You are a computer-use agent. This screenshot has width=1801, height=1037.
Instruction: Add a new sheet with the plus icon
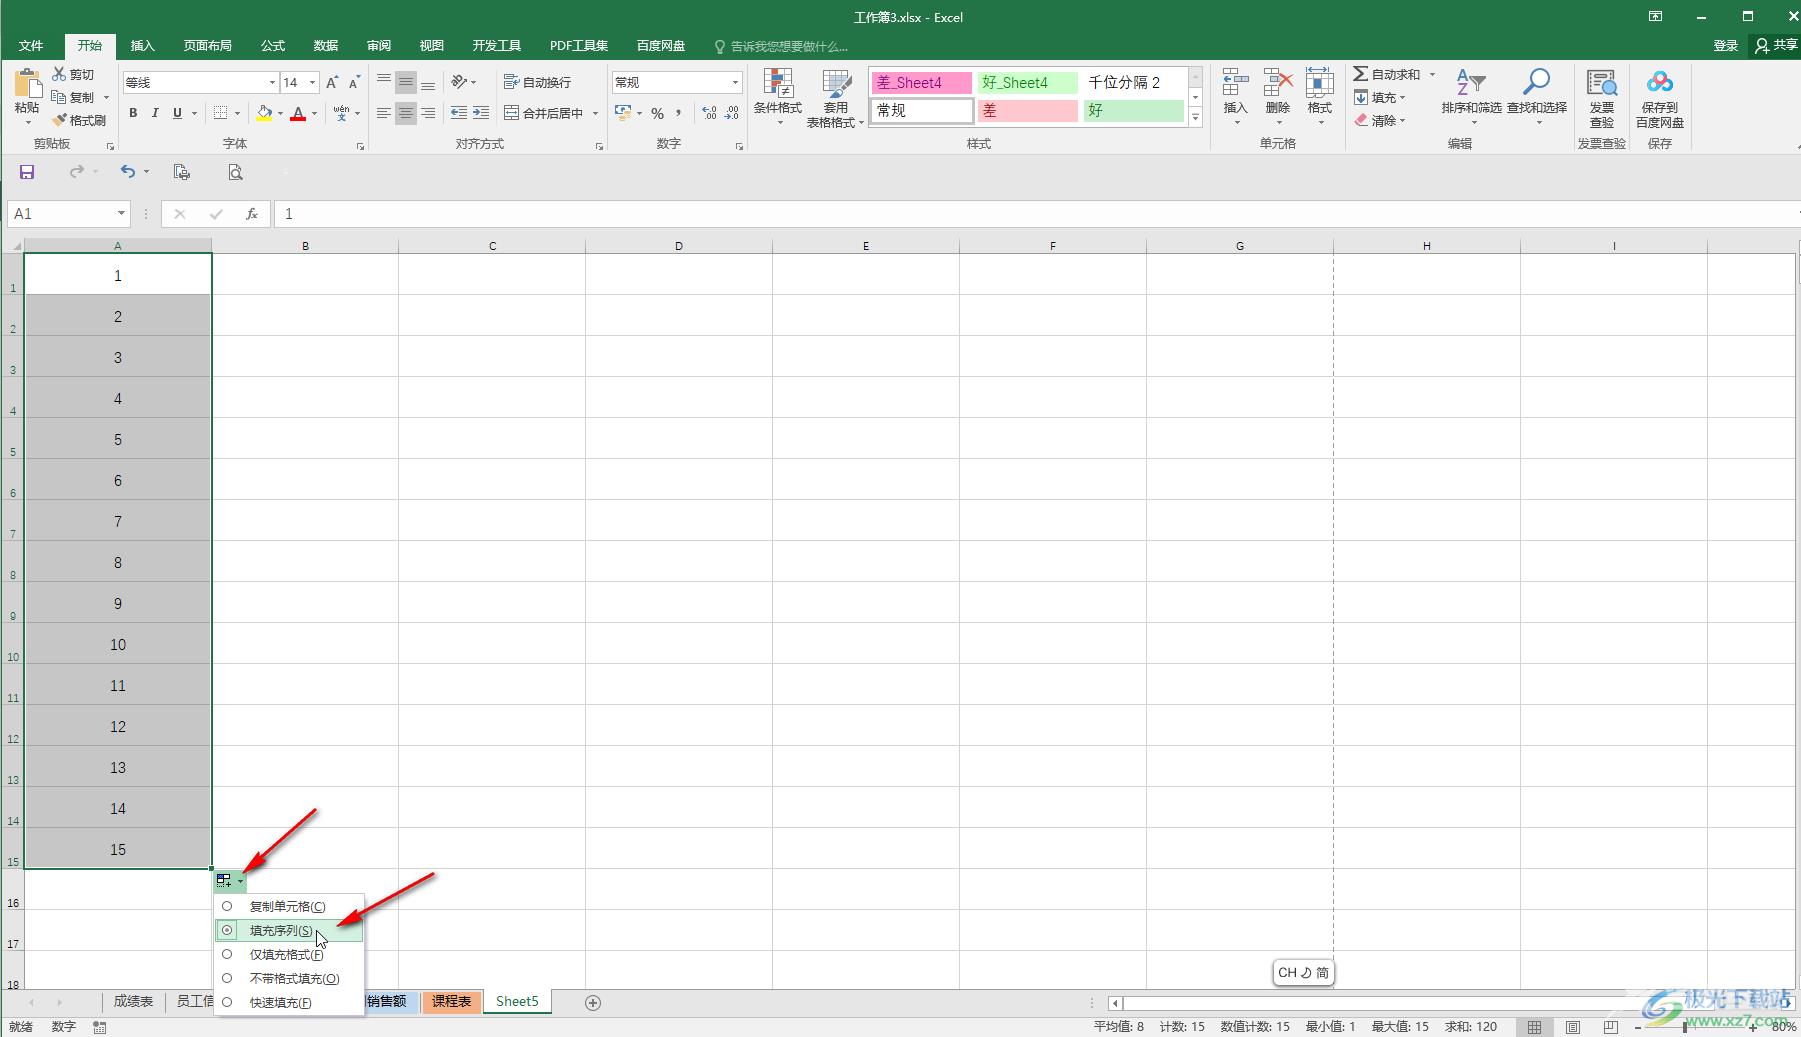pyautogui.click(x=593, y=1002)
